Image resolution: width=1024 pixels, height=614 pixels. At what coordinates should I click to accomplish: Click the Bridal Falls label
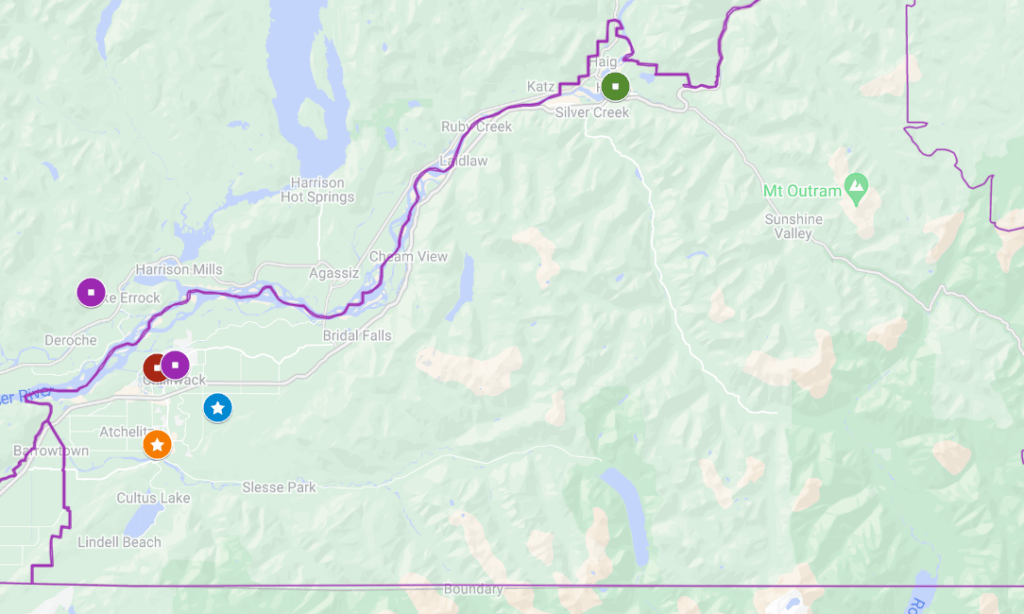tap(357, 336)
